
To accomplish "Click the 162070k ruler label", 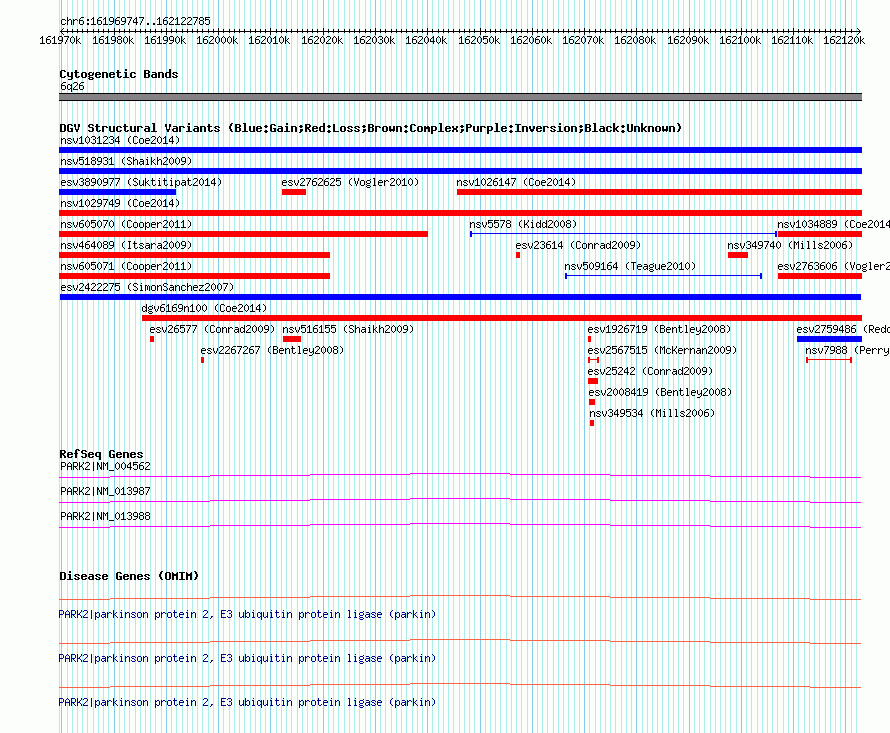I will [583, 41].
